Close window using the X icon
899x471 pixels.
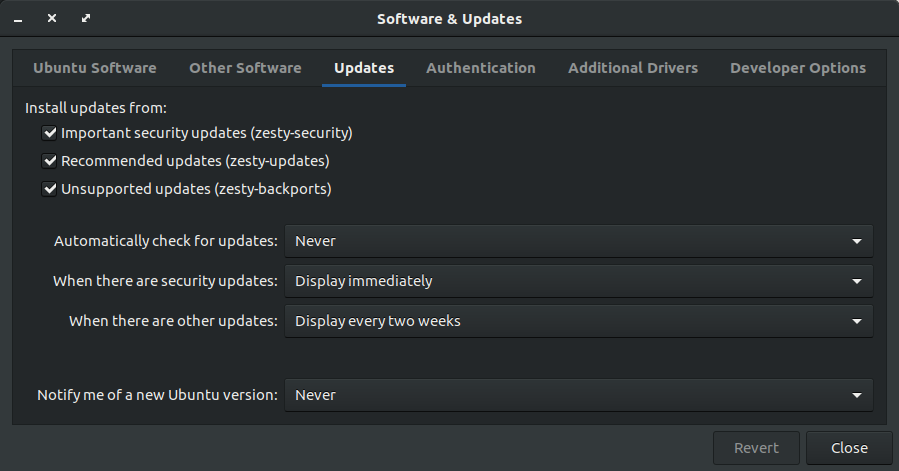(52, 18)
